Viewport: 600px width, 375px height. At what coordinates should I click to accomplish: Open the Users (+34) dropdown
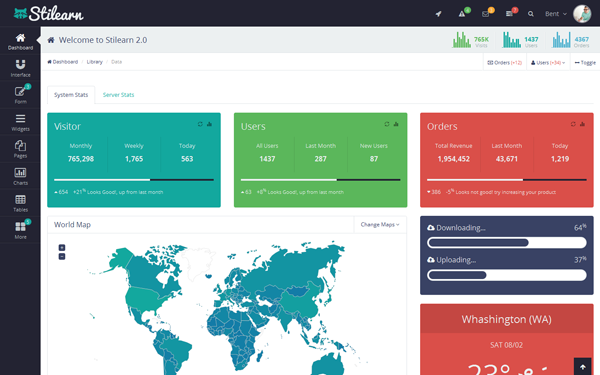pyautogui.click(x=548, y=62)
